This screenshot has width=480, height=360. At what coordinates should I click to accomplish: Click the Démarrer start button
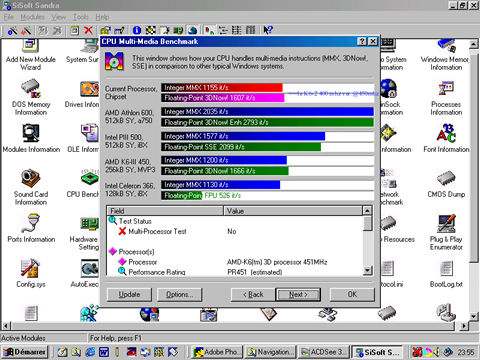tap(25, 352)
